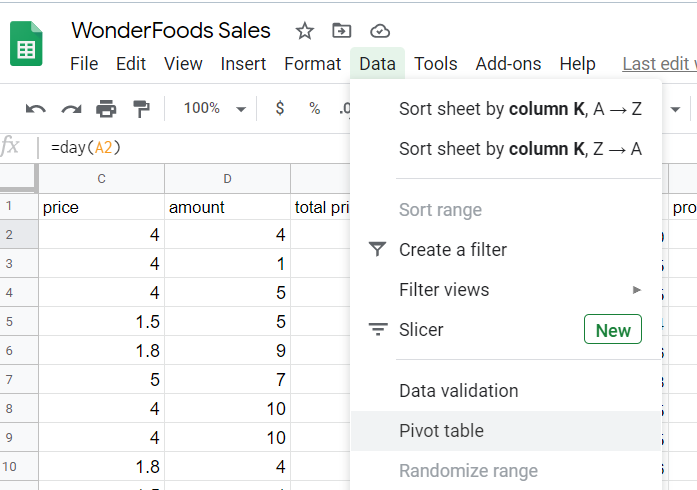Image resolution: width=697 pixels, height=490 pixels.
Task: Click the New badge beside Slicer
Action: (612, 330)
